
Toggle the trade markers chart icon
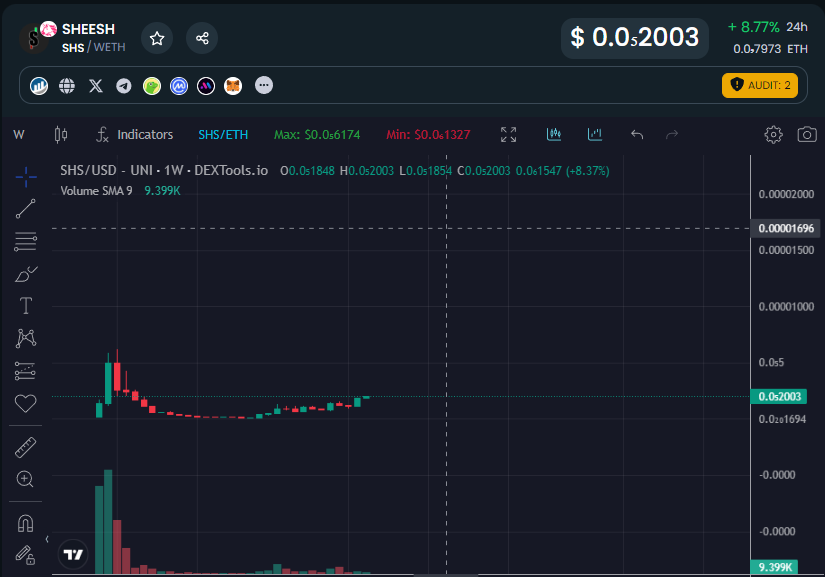[554, 135]
